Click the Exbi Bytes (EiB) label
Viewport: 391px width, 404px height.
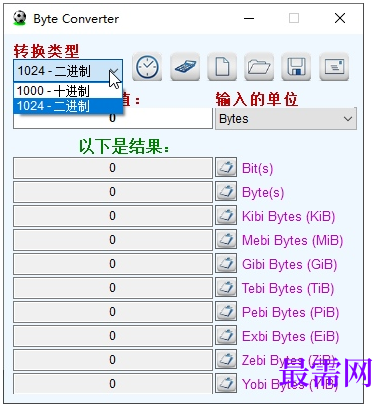coord(290,336)
